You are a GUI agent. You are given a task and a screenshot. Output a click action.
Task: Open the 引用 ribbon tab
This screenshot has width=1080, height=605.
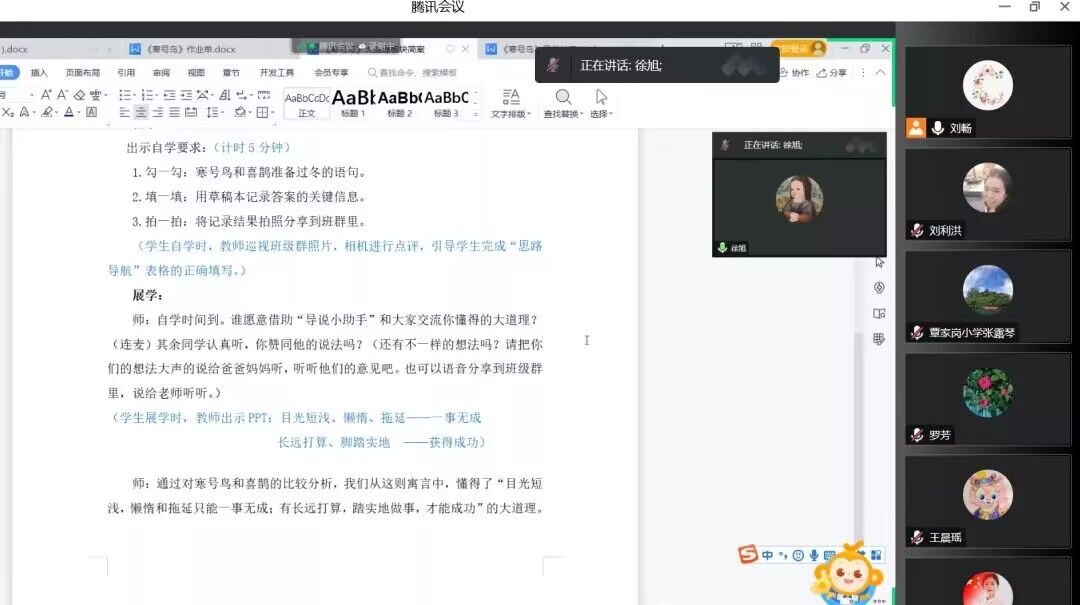tap(126, 72)
